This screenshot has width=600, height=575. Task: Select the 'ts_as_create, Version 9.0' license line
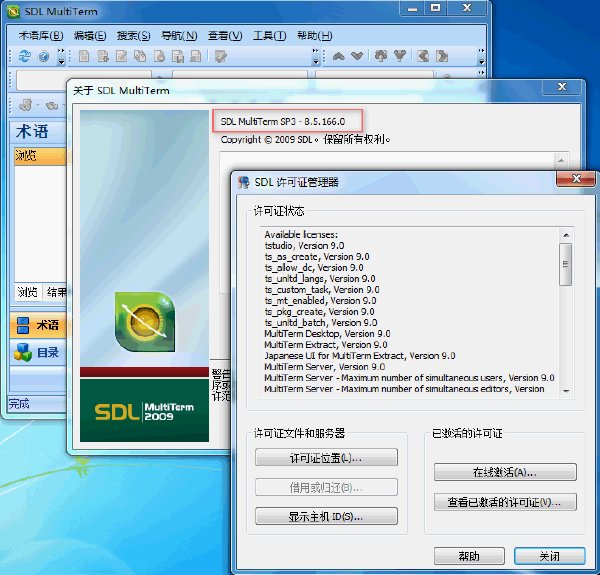316,257
